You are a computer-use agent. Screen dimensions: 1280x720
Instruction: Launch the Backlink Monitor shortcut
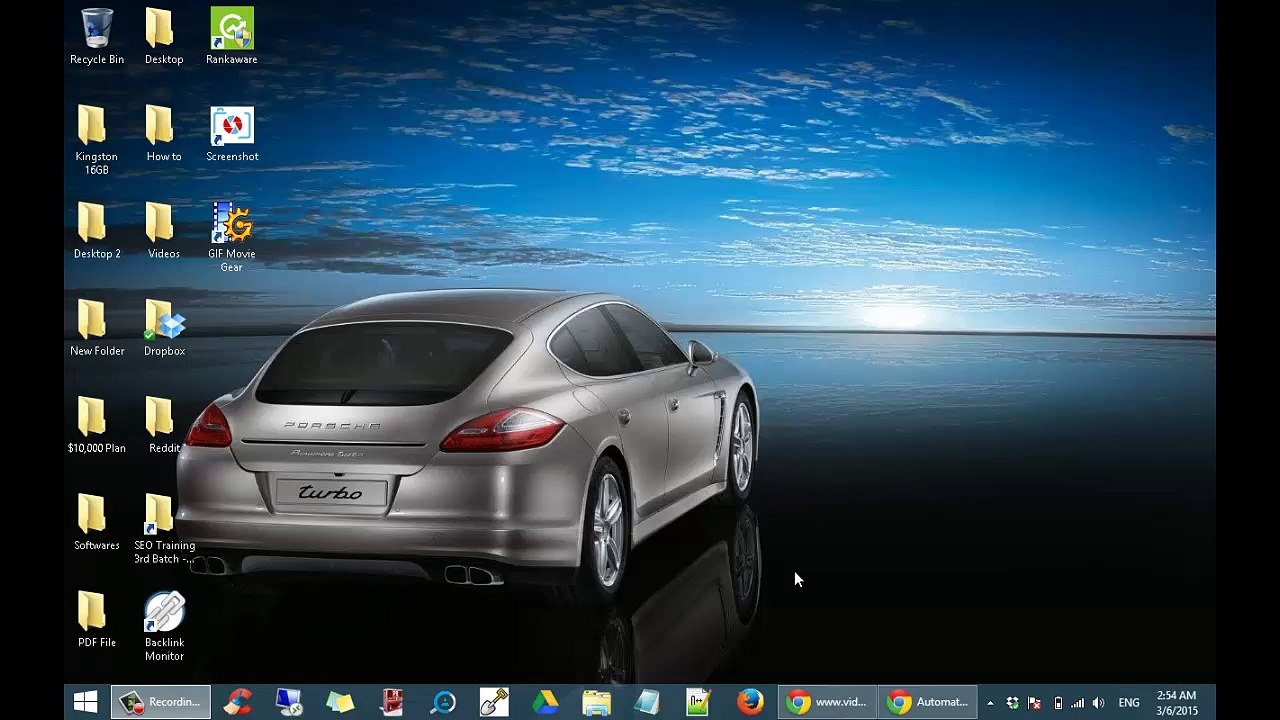tap(164, 626)
